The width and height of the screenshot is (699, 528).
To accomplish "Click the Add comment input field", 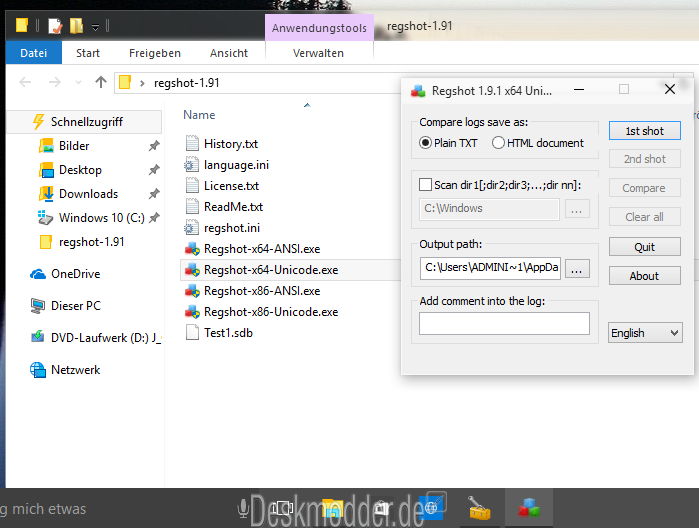I will pos(504,323).
